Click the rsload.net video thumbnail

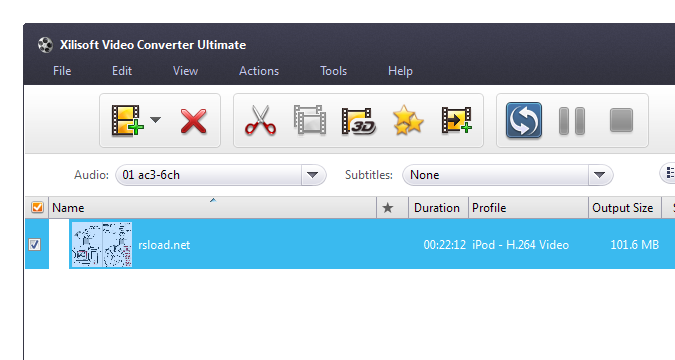coord(102,245)
